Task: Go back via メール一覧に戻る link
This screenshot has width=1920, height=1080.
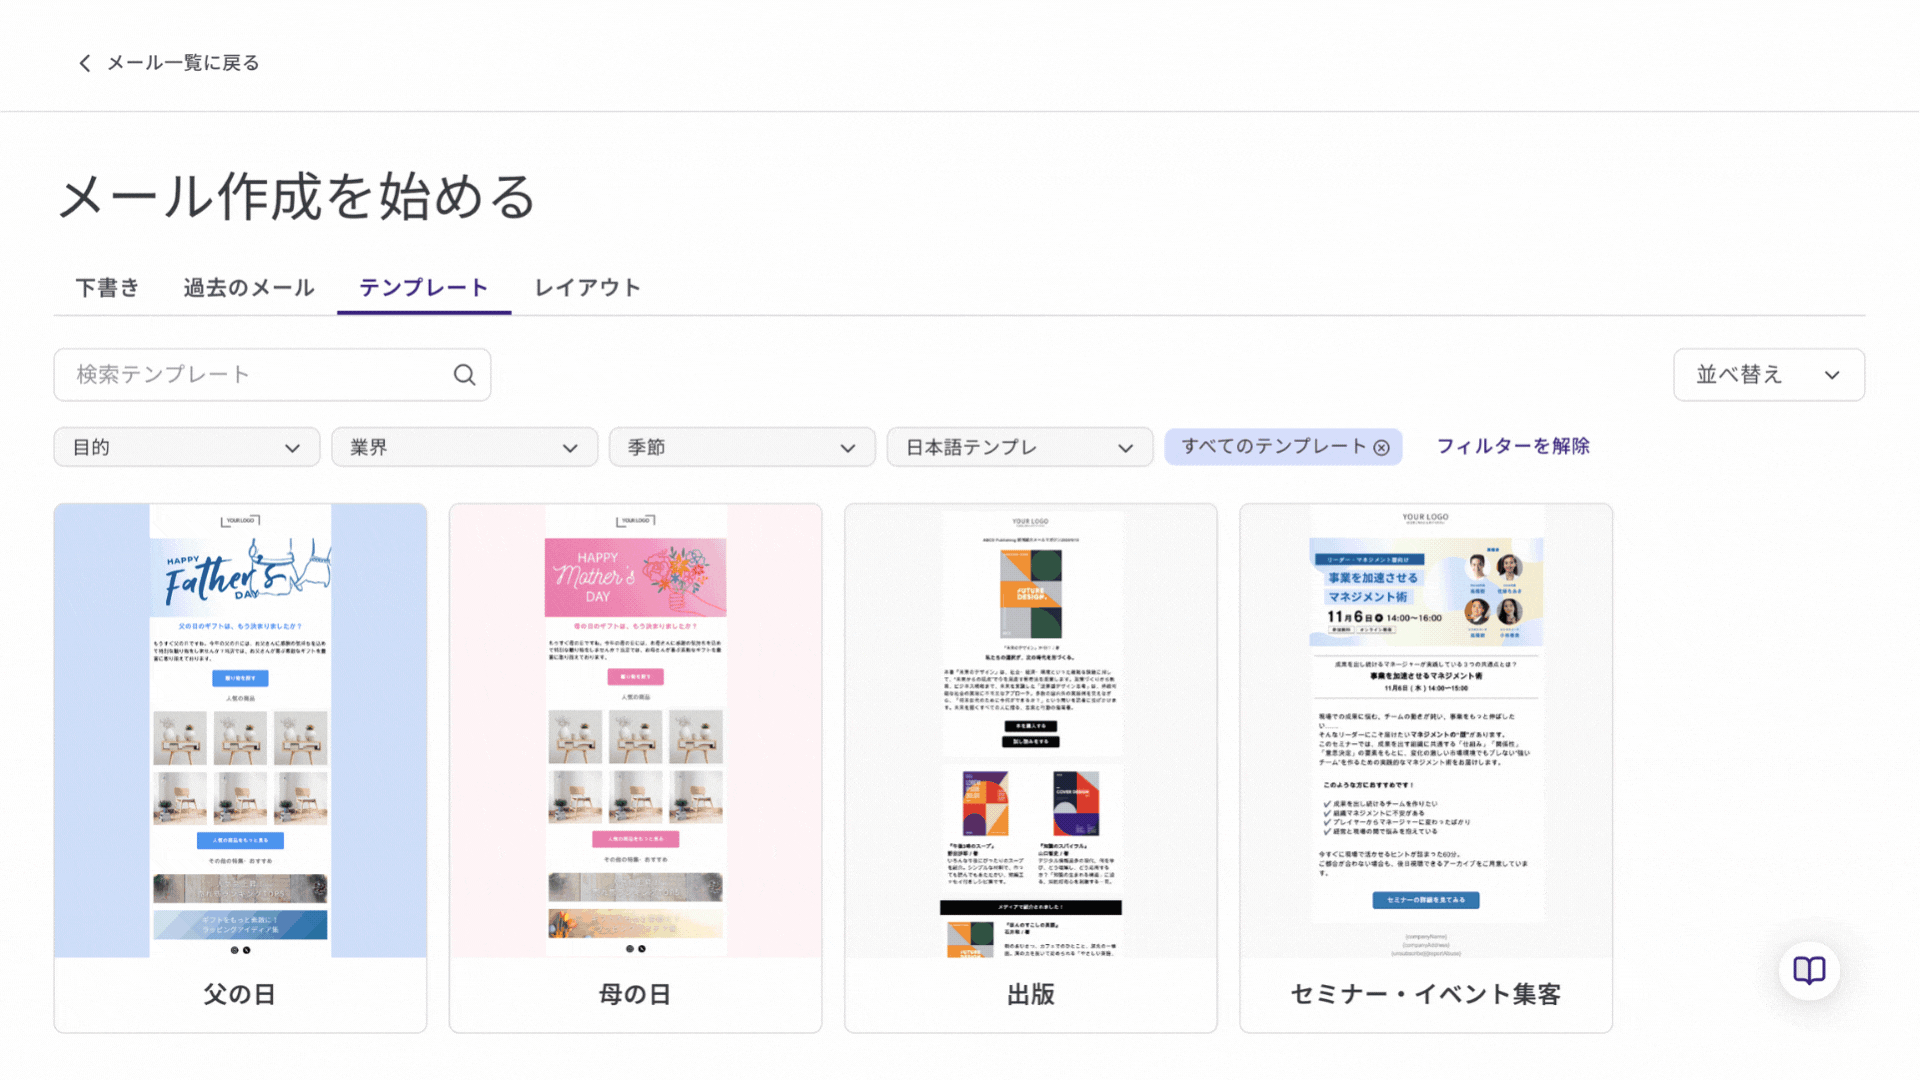Action: 183,63
